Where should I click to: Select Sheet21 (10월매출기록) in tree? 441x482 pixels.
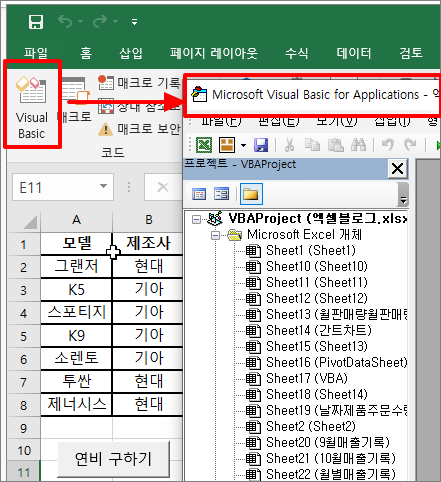tap(321, 459)
